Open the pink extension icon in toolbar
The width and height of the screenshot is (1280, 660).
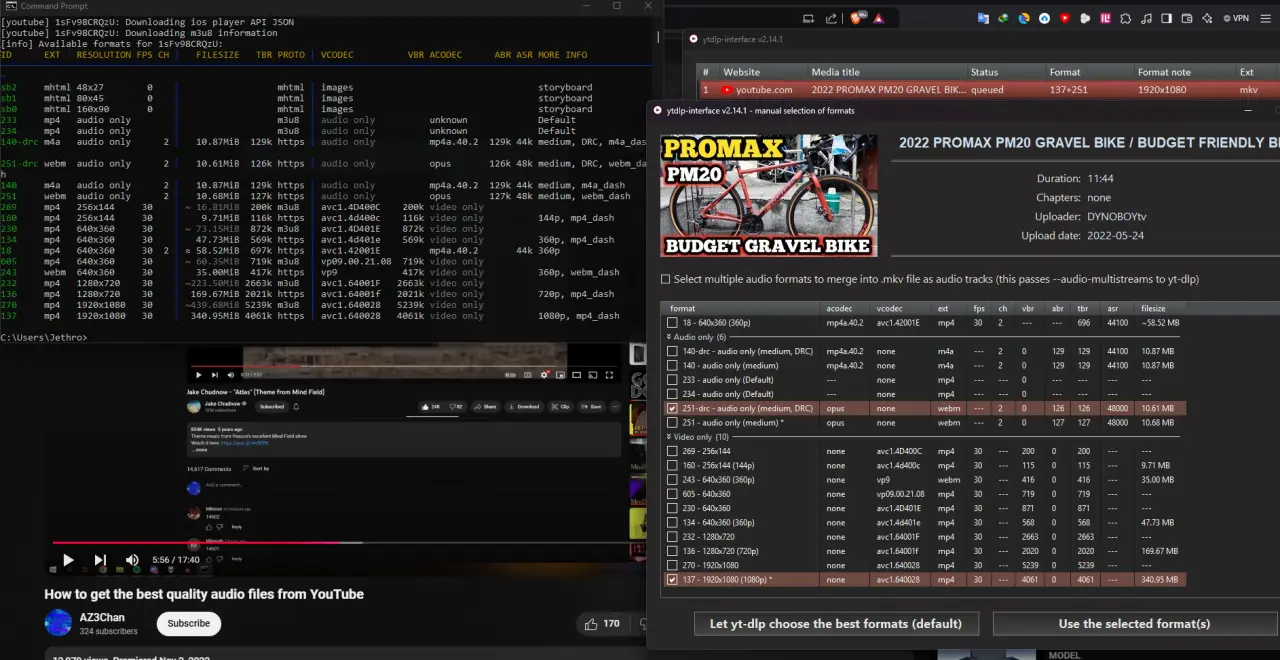[1106, 18]
